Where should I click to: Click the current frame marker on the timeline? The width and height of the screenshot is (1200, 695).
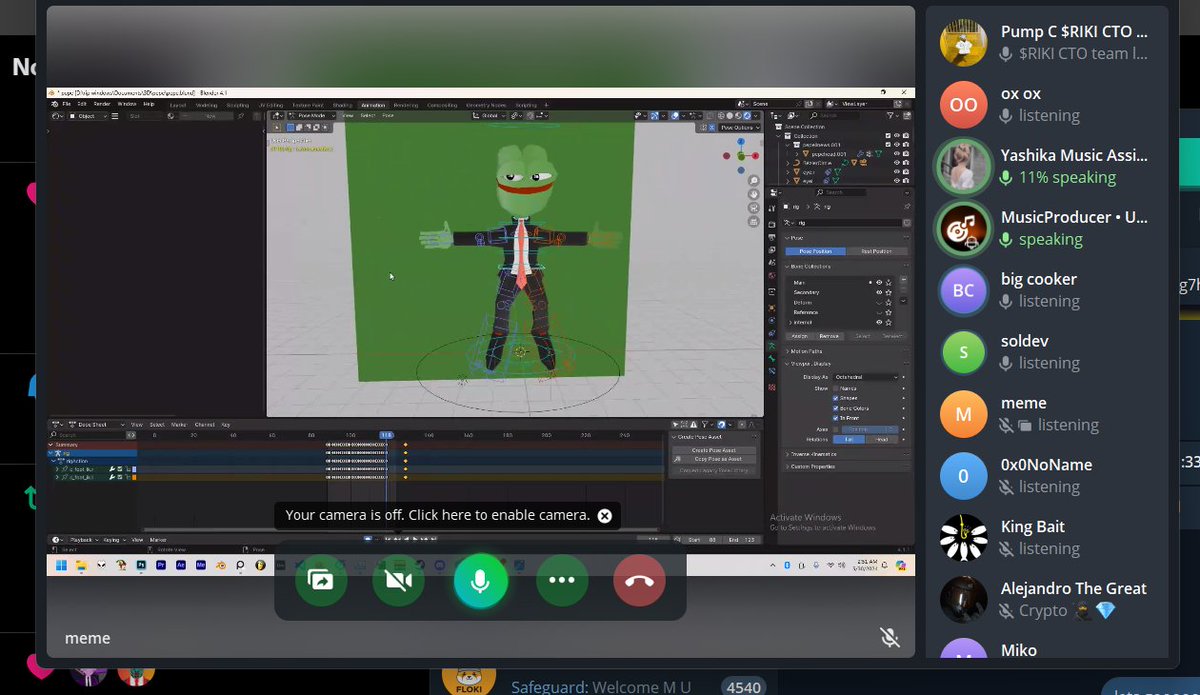[x=386, y=435]
